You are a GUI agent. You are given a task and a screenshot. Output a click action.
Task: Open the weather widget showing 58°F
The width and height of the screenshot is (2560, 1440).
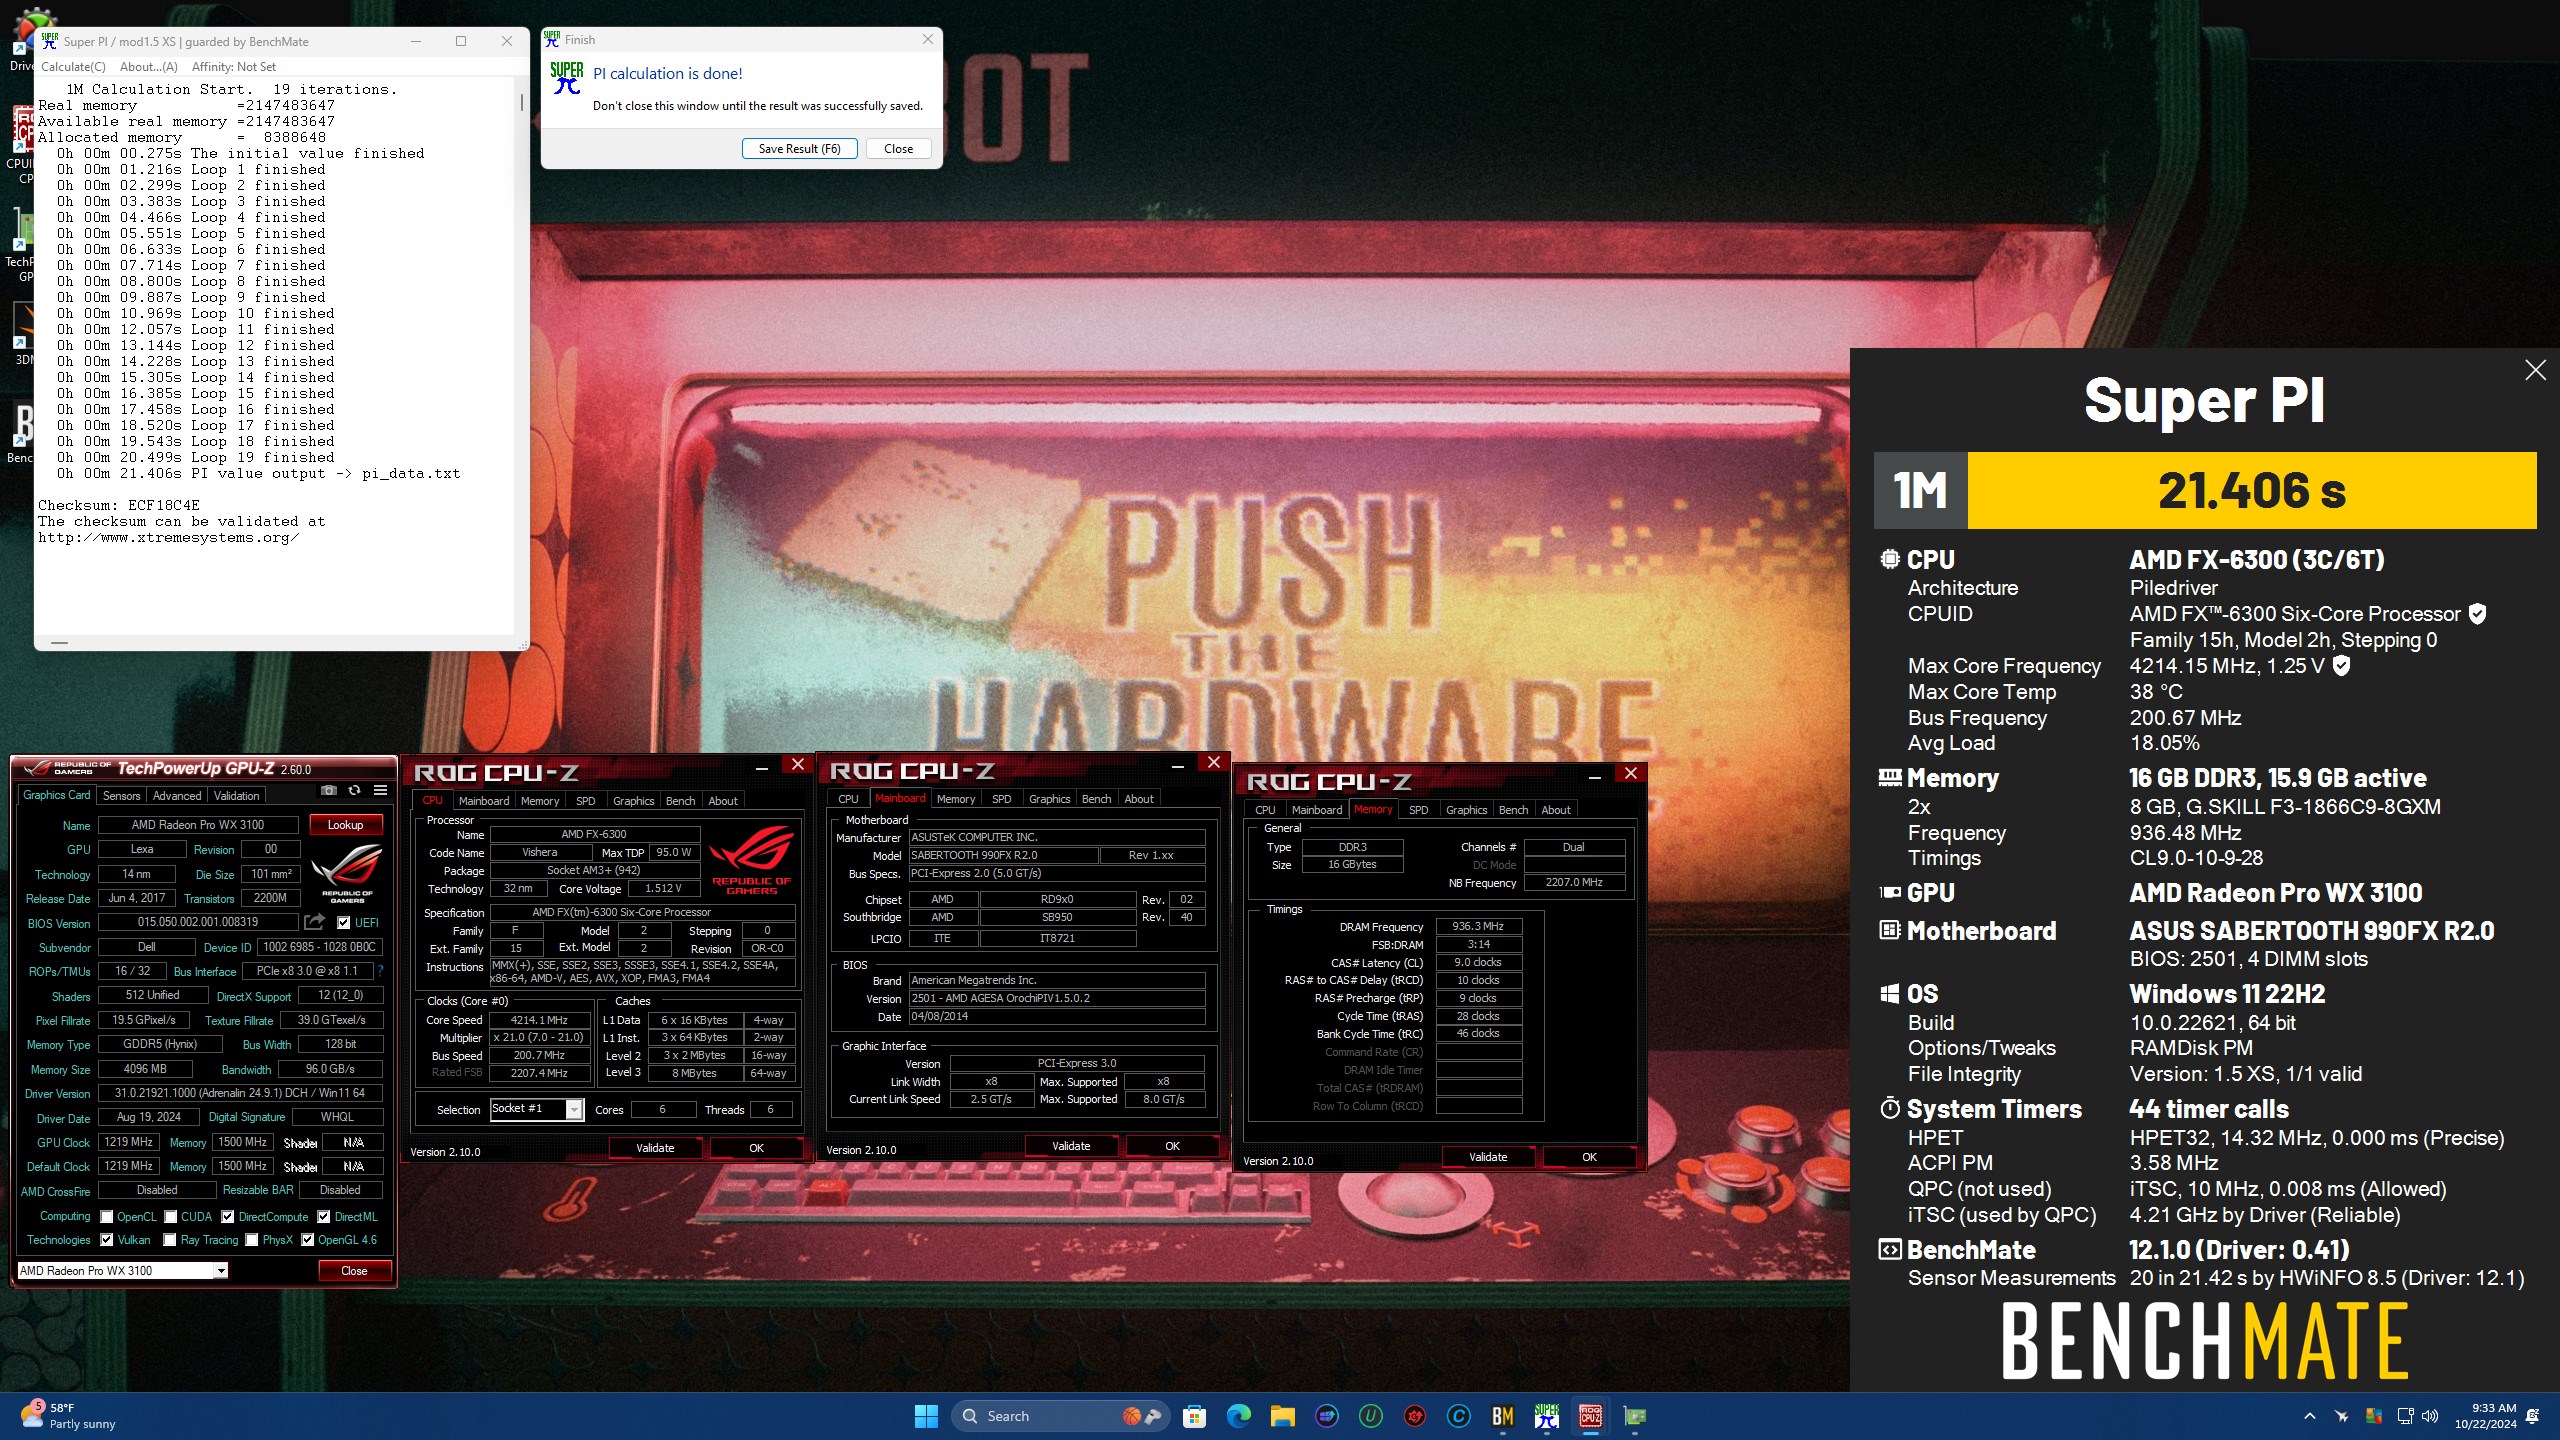pos(68,1416)
